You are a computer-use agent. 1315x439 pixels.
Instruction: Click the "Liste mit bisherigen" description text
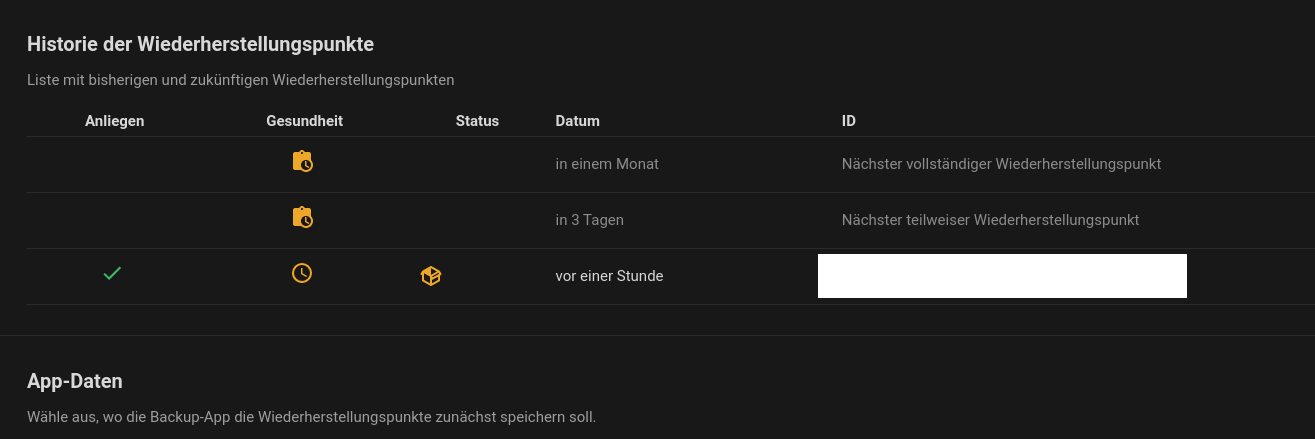(x=241, y=80)
